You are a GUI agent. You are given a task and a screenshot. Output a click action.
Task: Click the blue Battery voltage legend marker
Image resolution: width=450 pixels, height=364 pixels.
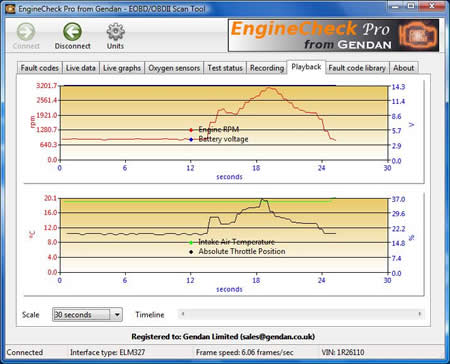pyautogui.click(x=191, y=140)
